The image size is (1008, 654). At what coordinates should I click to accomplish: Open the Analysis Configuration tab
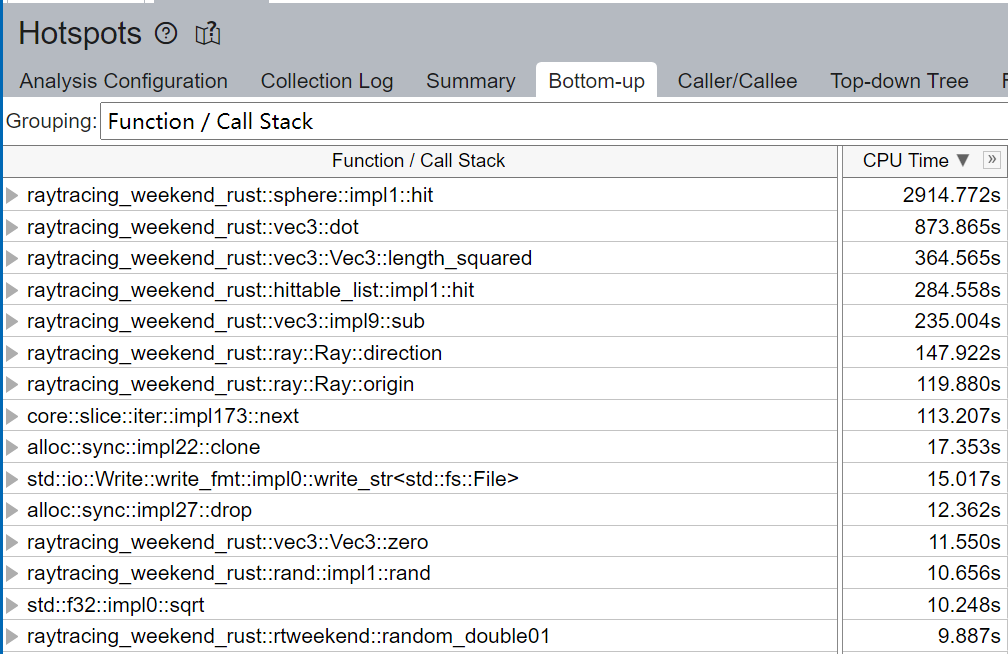click(122, 81)
